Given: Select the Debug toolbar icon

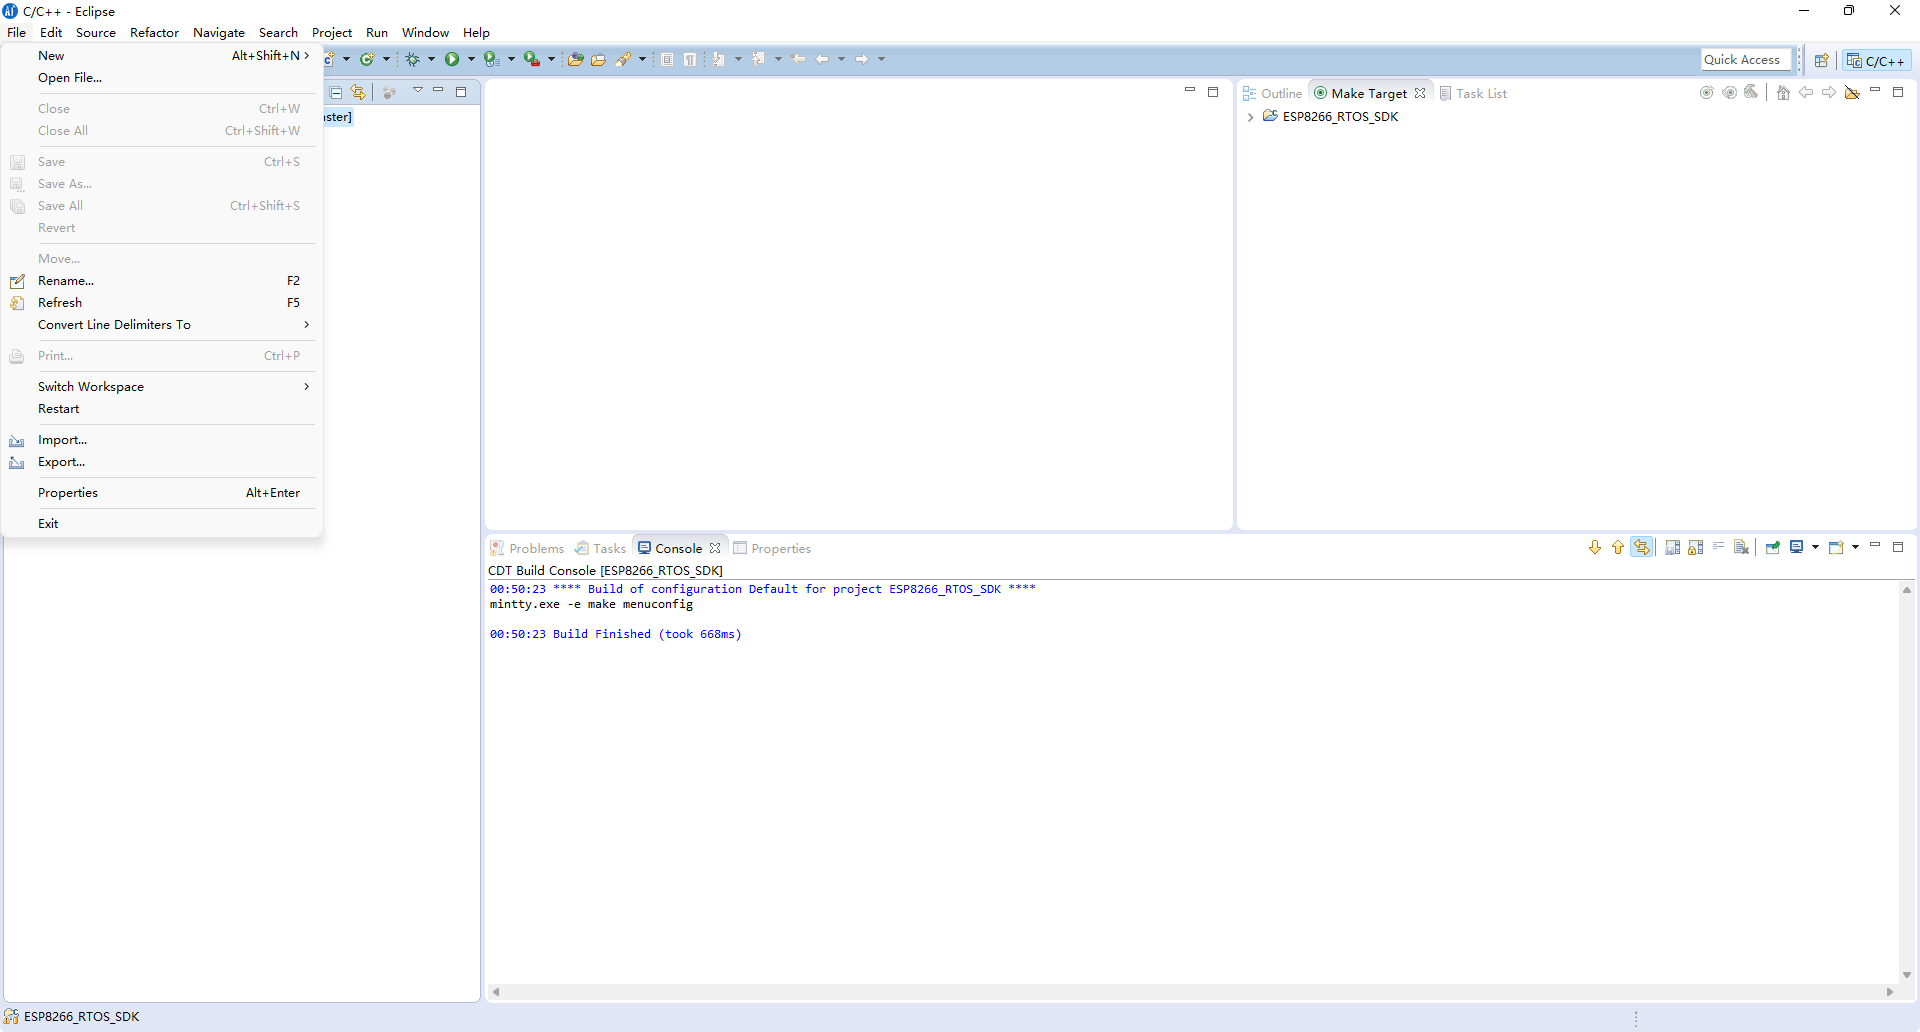Looking at the screenshot, I should click(x=414, y=59).
